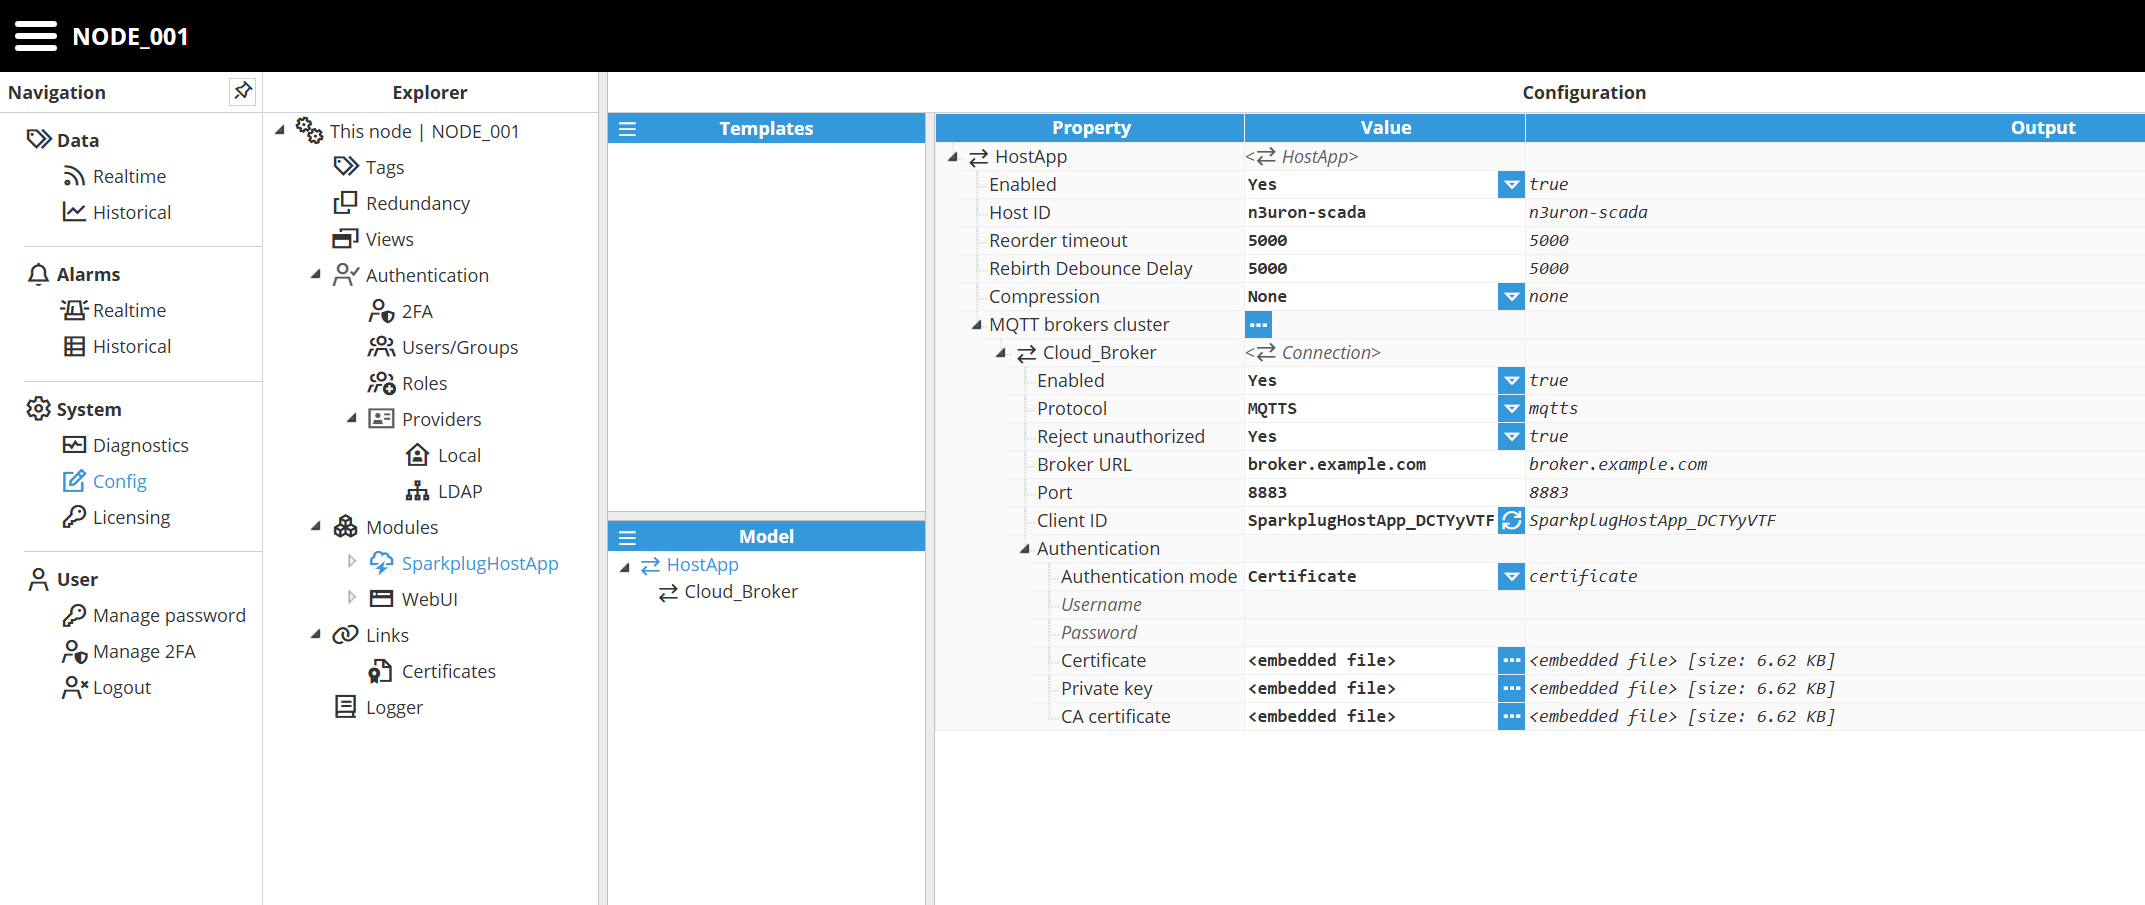Image resolution: width=2145 pixels, height=905 pixels.
Task: Click the Model panel menu icon
Action: click(x=627, y=537)
